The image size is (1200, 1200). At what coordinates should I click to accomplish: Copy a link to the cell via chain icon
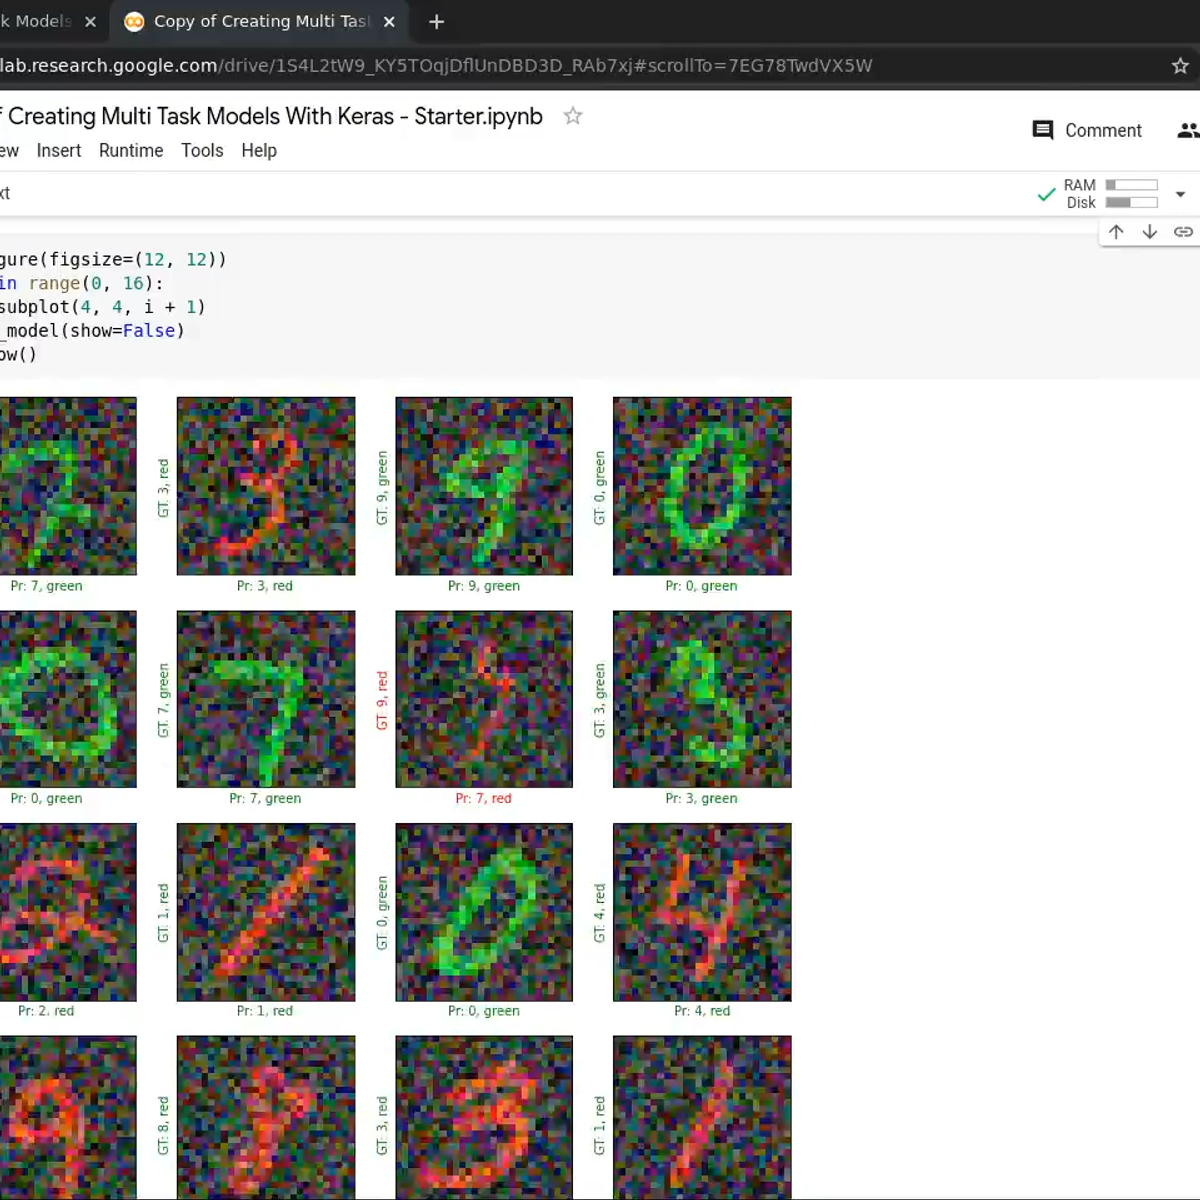point(1184,231)
